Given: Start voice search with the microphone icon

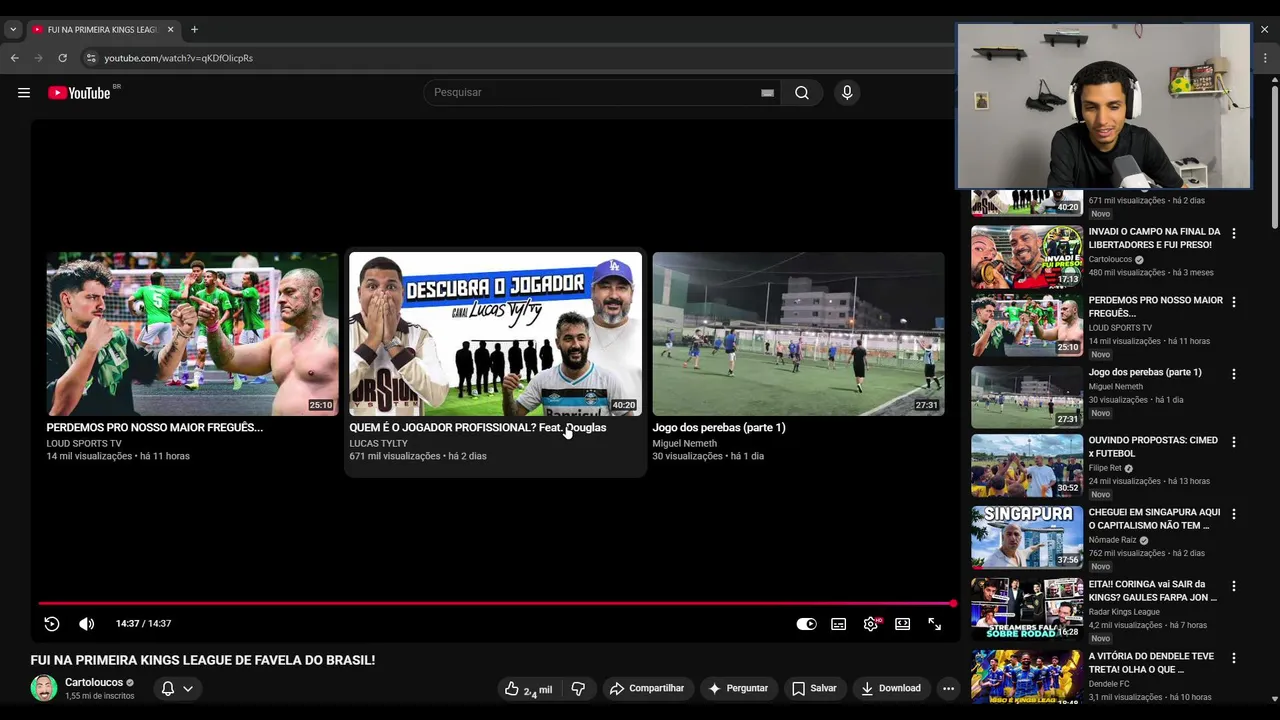Looking at the screenshot, I should point(847,93).
